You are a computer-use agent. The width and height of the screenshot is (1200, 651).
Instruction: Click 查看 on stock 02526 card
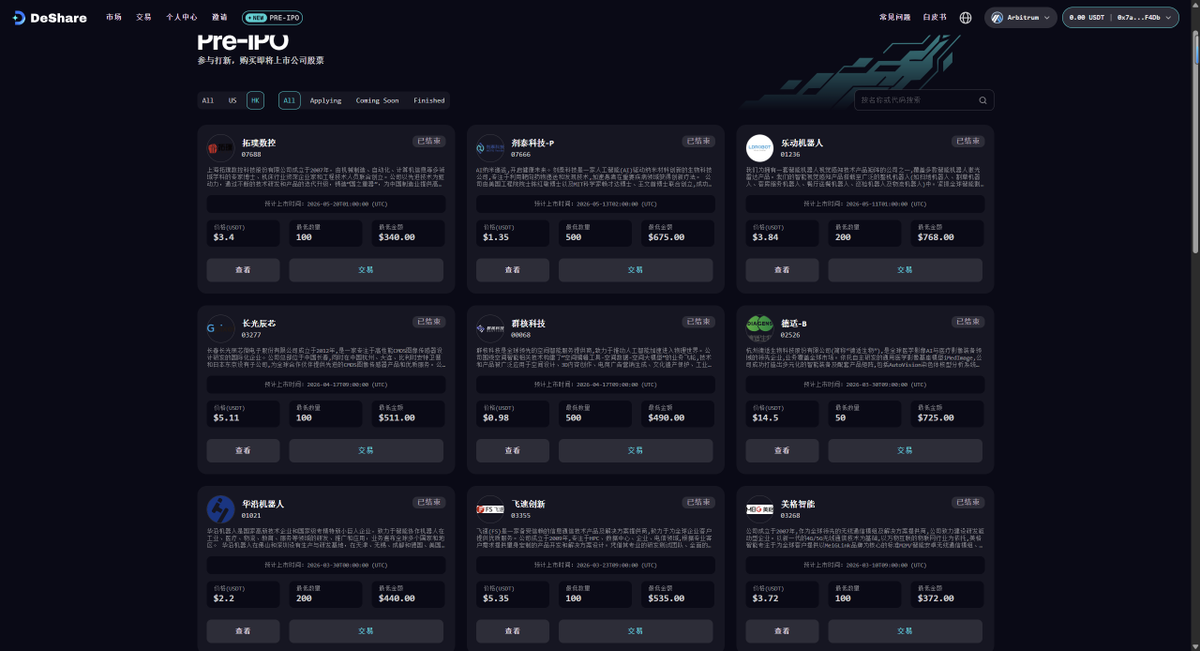[x=782, y=450]
